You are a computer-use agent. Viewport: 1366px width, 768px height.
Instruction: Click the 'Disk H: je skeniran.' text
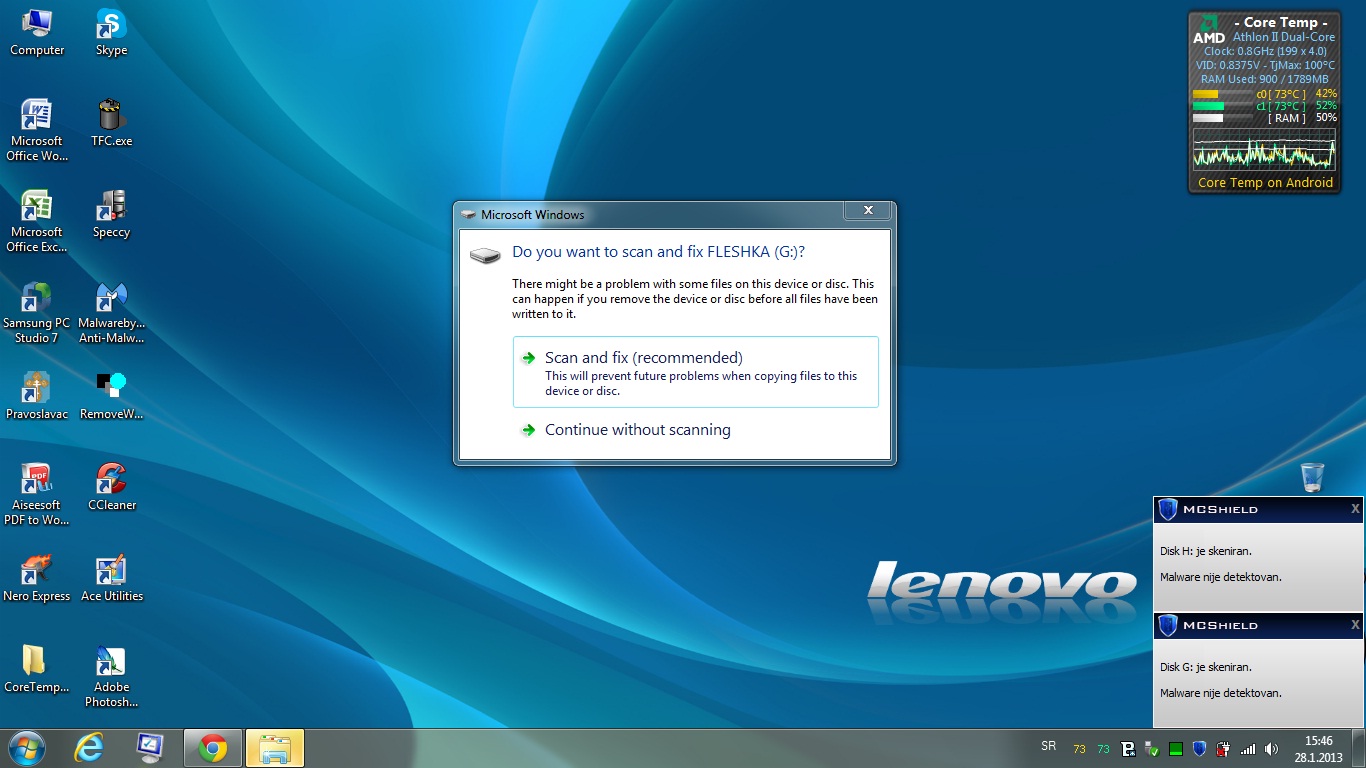pos(1206,551)
